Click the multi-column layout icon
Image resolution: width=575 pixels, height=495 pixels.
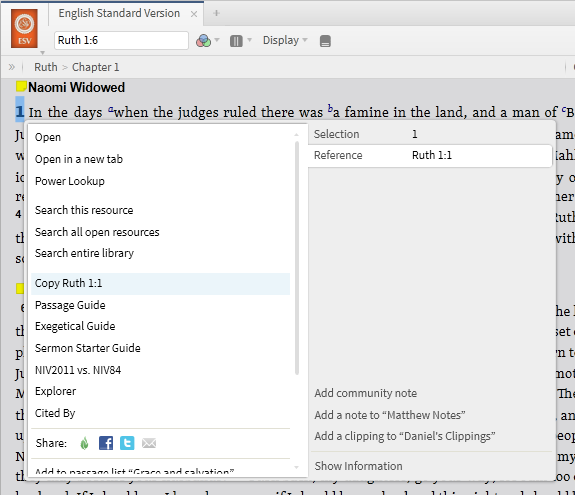(x=236, y=41)
